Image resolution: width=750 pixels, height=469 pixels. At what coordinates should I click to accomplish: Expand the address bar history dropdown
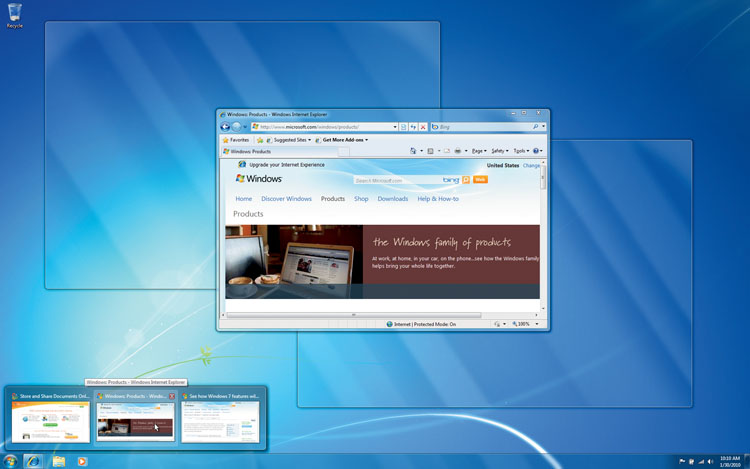pos(395,127)
